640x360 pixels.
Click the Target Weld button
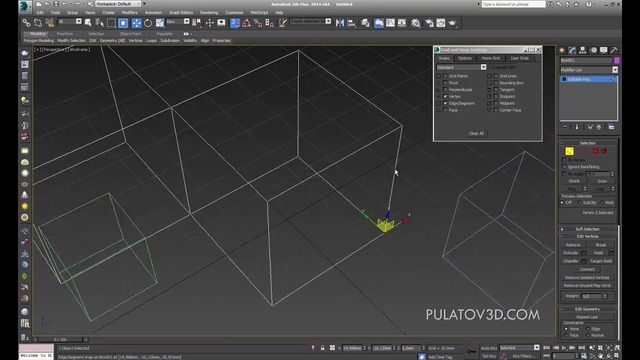click(601, 261)
